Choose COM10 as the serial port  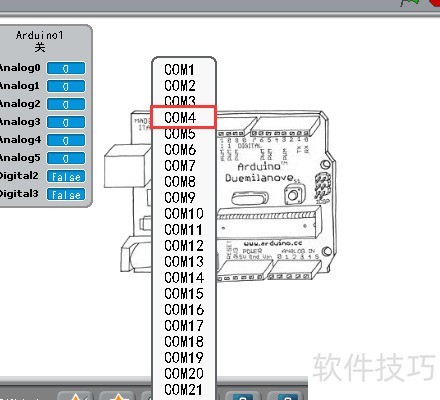[x=184, y=214]
